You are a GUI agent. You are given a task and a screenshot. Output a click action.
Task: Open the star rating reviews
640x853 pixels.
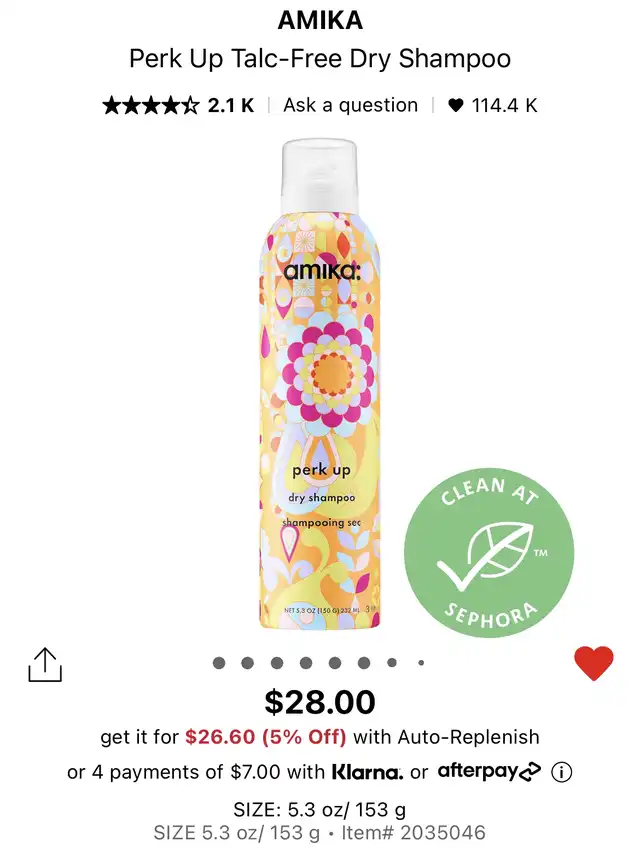point(151,105)
